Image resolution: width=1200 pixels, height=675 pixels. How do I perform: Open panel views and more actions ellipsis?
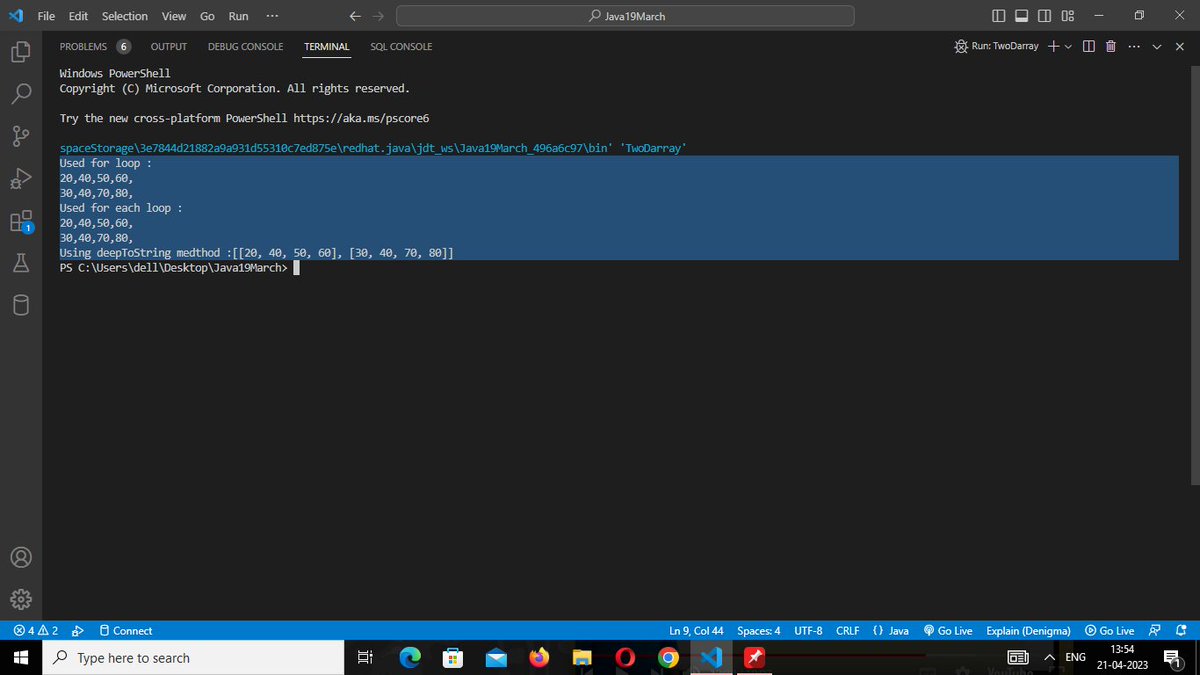click(1133, 47)
